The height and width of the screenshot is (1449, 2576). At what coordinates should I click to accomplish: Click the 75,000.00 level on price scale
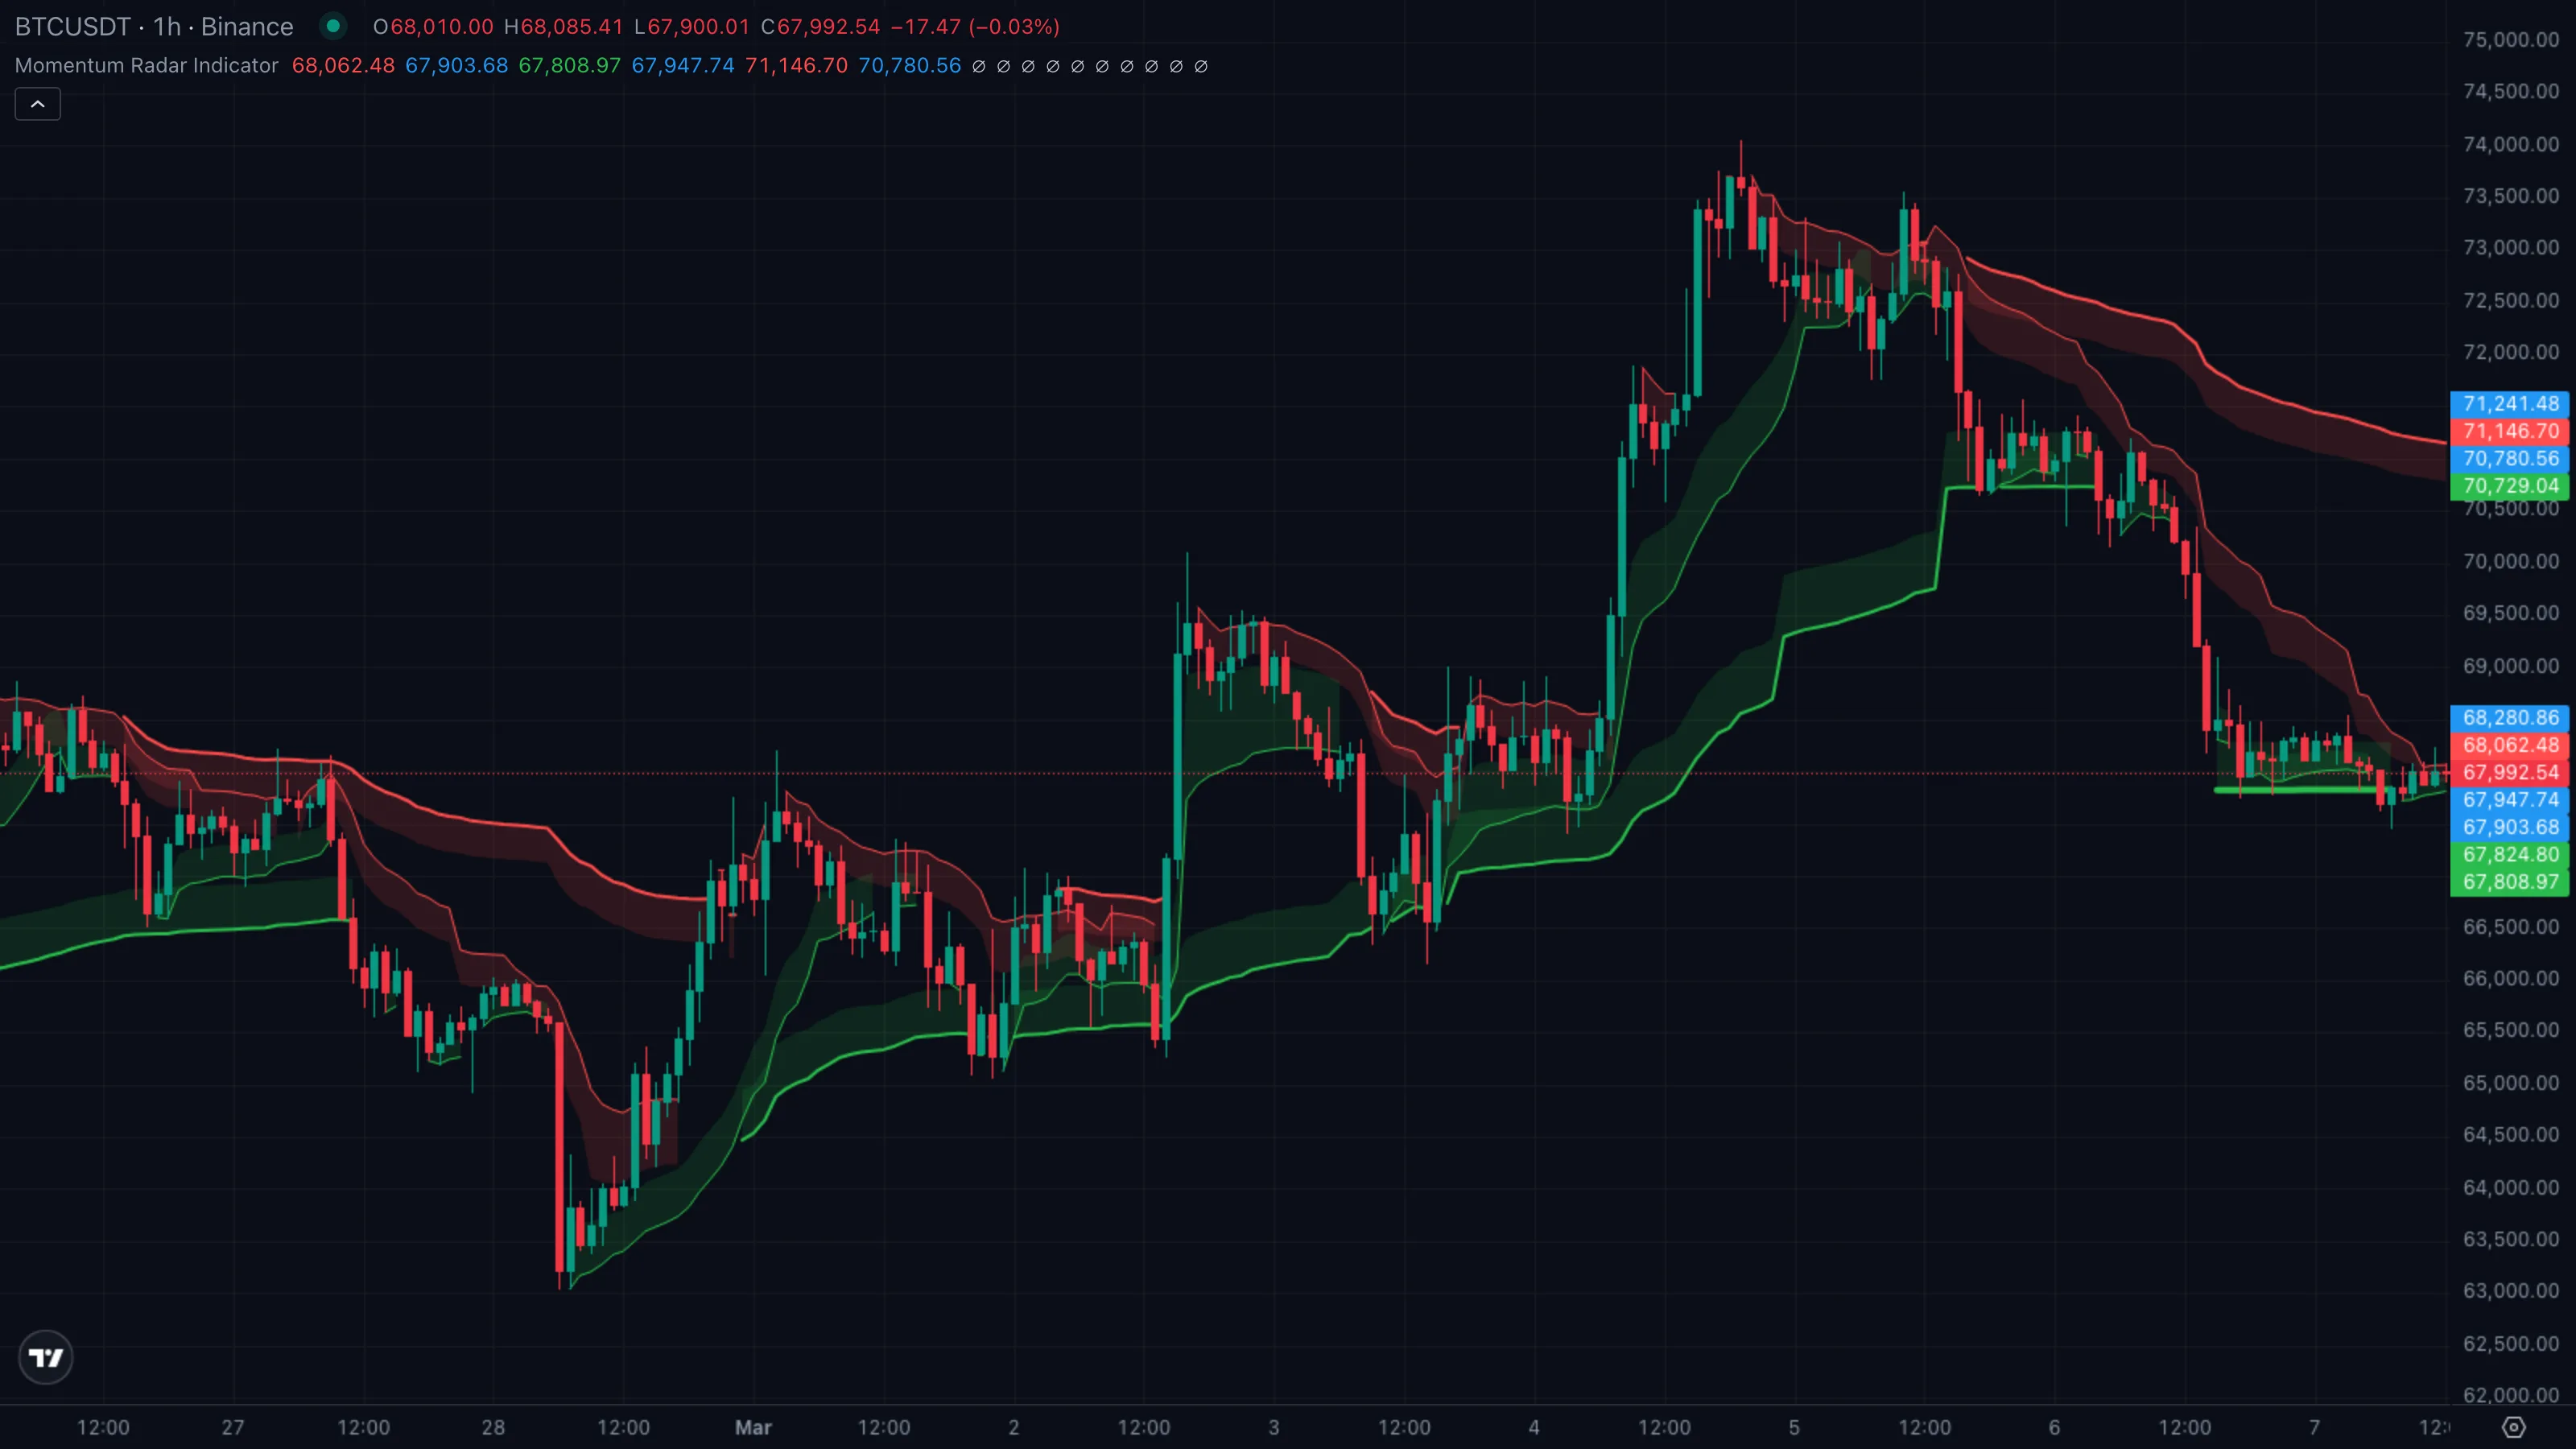point(2511,40)
